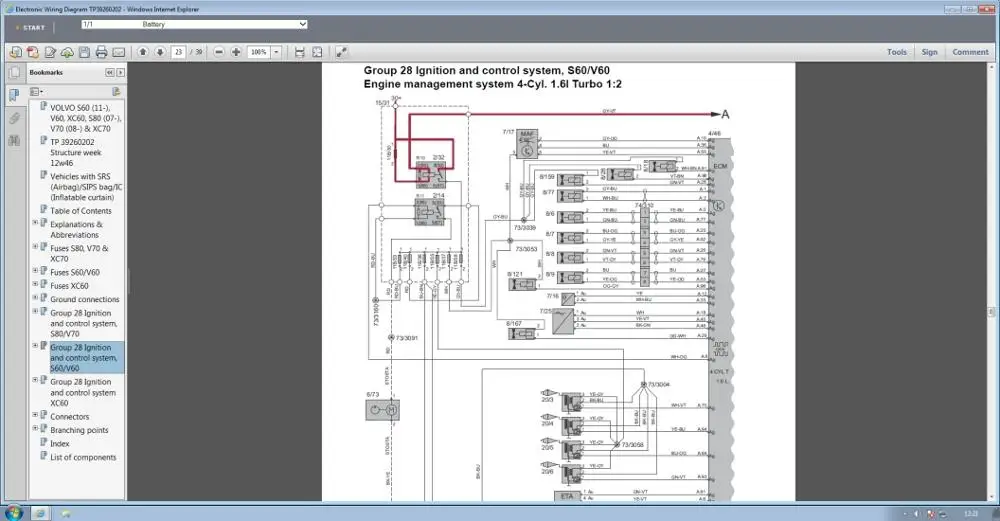
Task: Select the Ground connections bookmark text
Action: click(84, 299)
